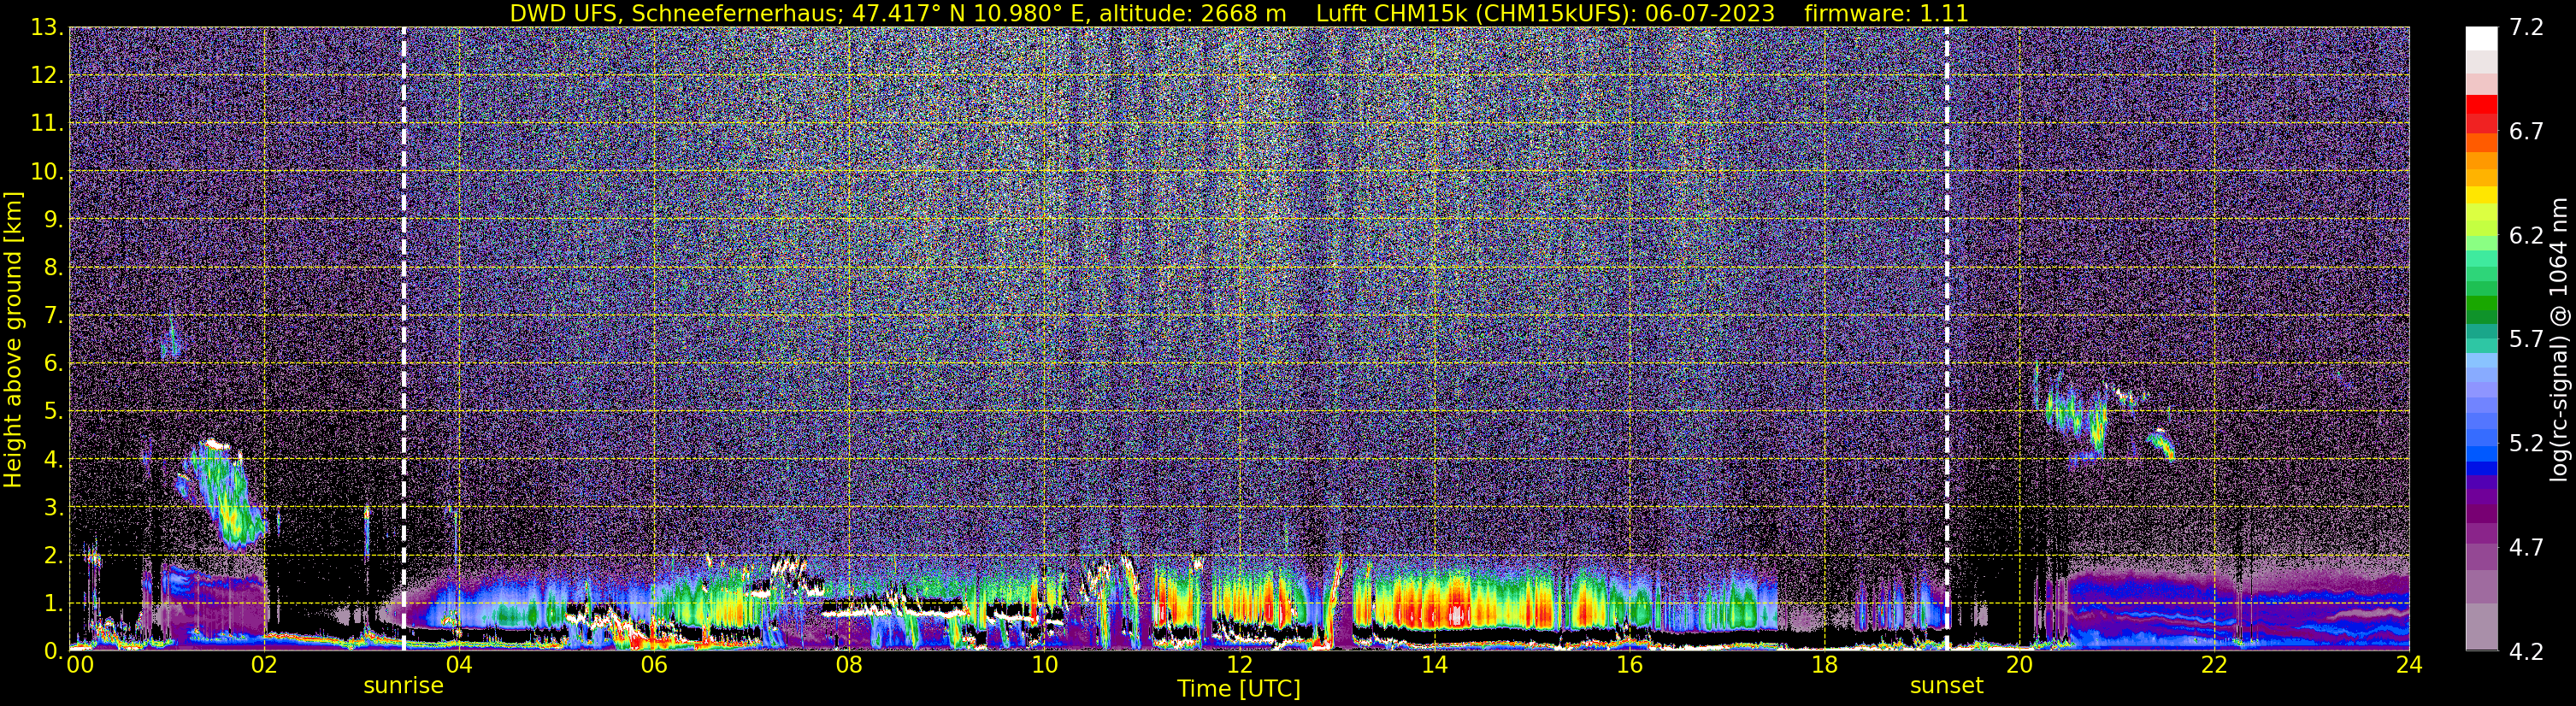Click the time axis tick label "16"
The height and width of the screenshot is (706, 2576).
tap(1629, 665)
